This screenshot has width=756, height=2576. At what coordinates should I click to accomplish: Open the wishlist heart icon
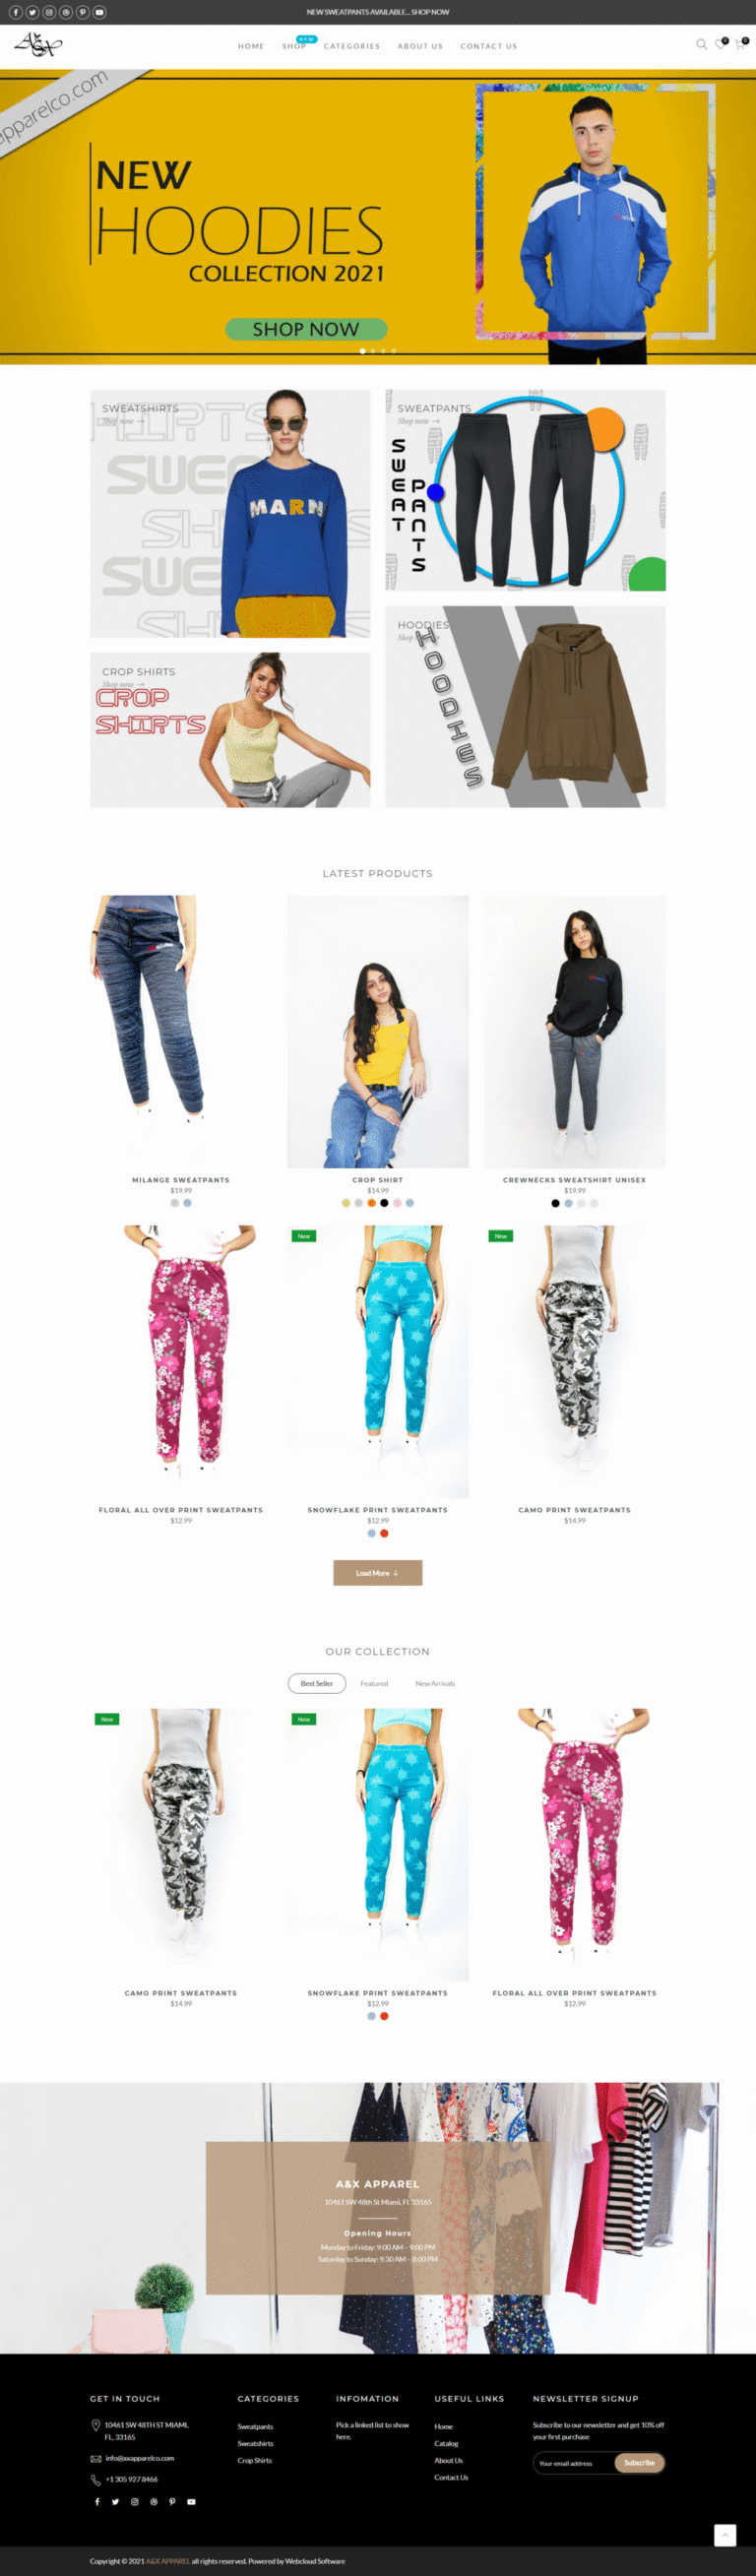point(719,44)
